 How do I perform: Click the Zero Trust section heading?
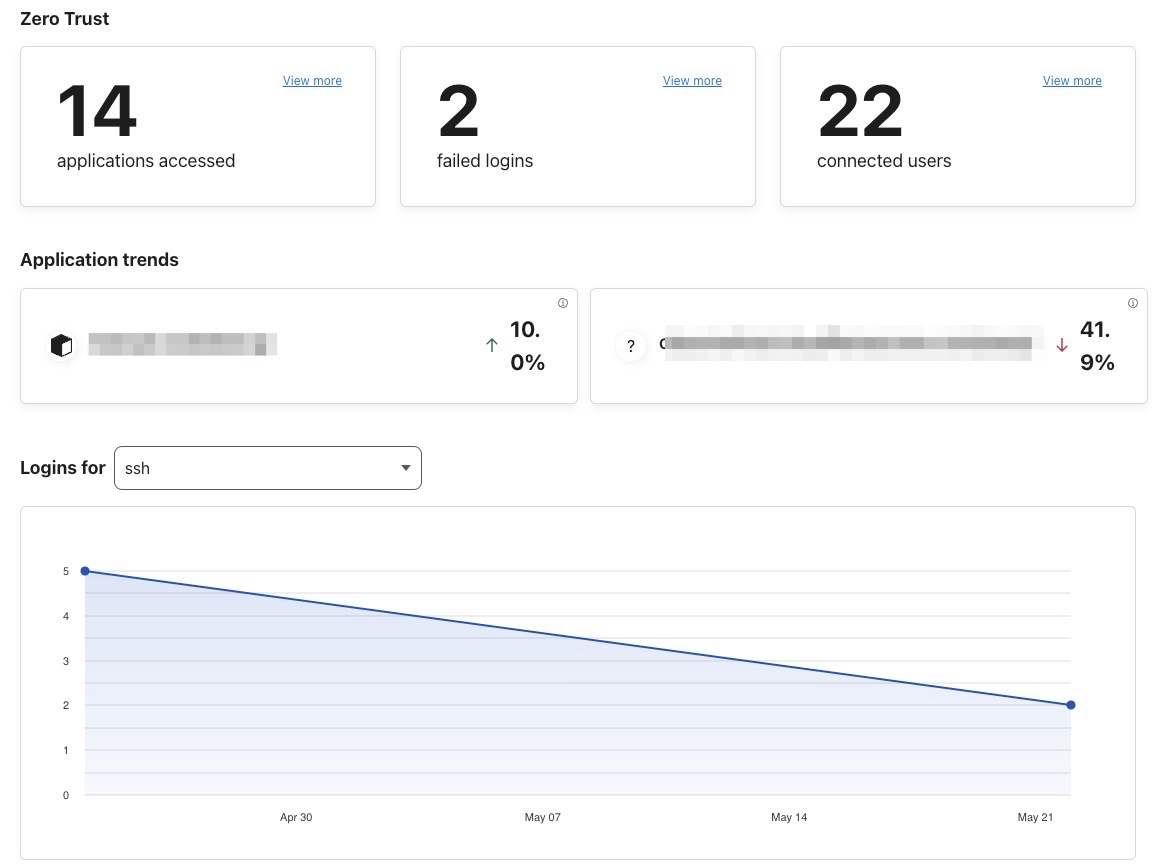tap(64, 18)
